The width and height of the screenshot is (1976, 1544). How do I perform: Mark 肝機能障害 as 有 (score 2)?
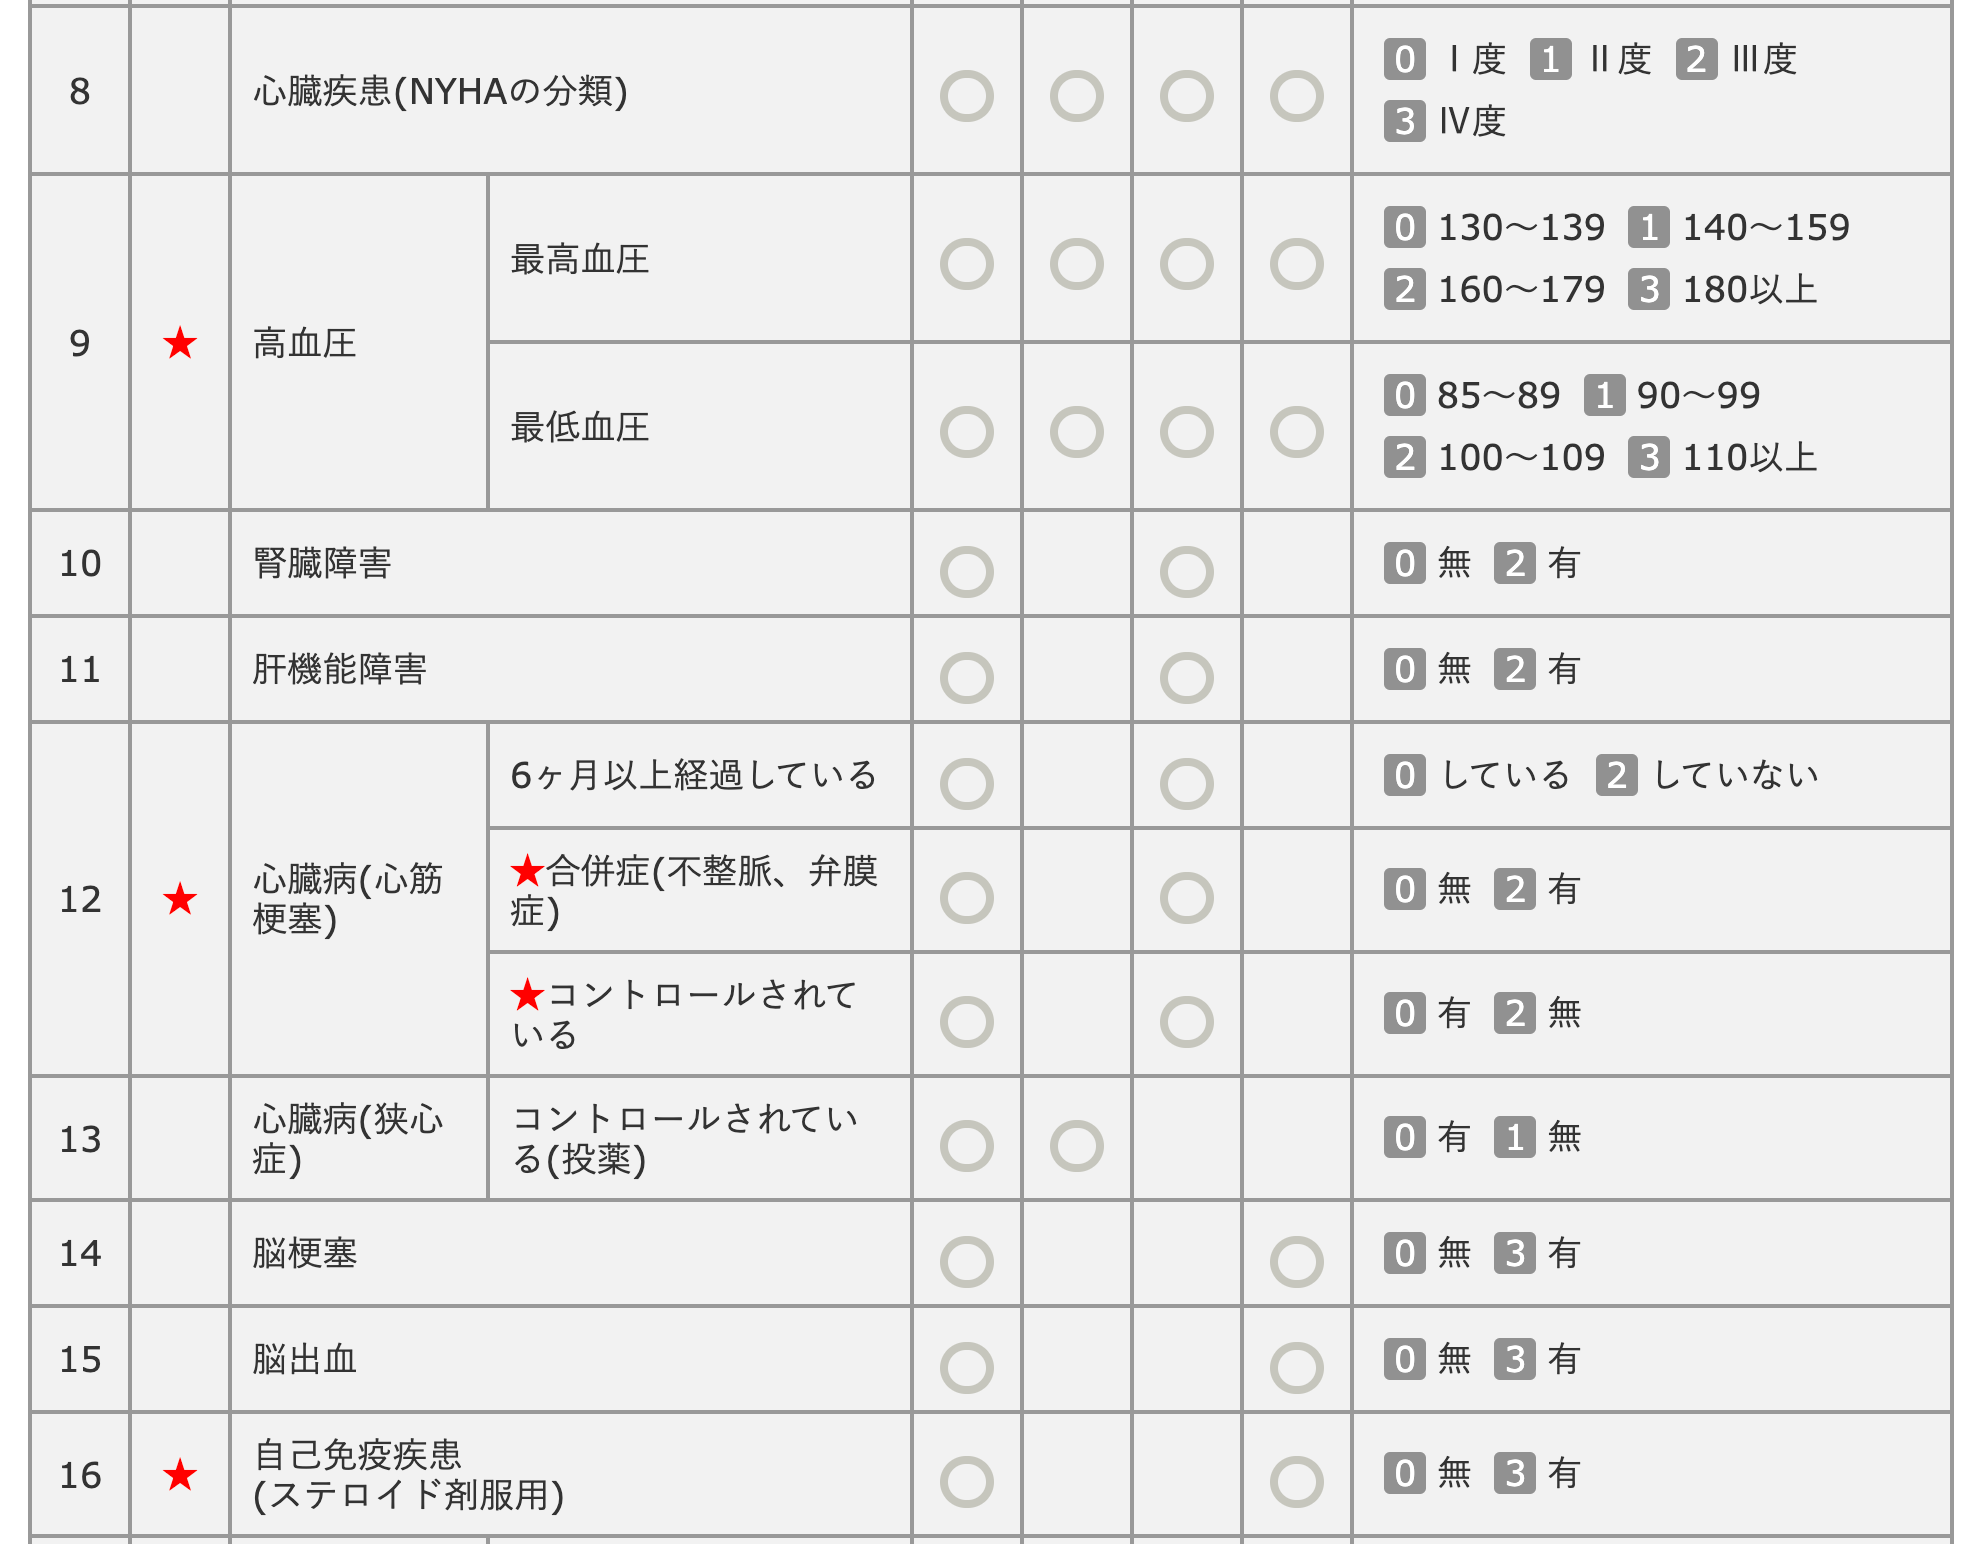[x=1186, y=678]
